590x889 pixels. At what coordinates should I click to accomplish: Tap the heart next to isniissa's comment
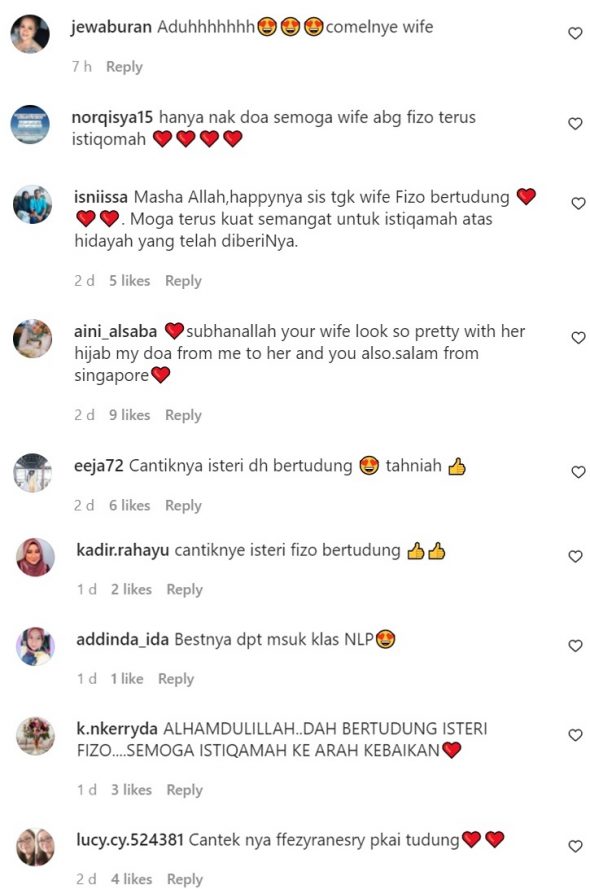[x=578, y=203]
